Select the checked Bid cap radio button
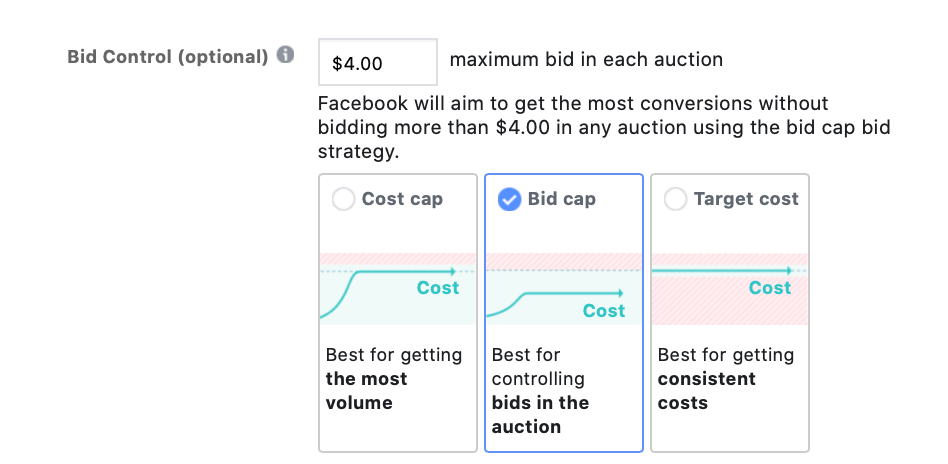Screen dimensions: 948x464 coord(509,199)
